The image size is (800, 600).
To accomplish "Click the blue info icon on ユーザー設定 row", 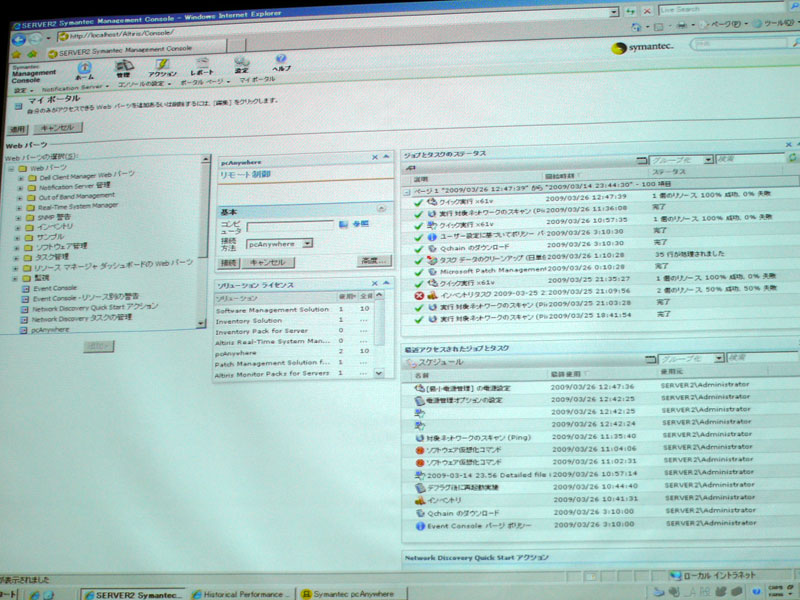I will coord(432,237).
